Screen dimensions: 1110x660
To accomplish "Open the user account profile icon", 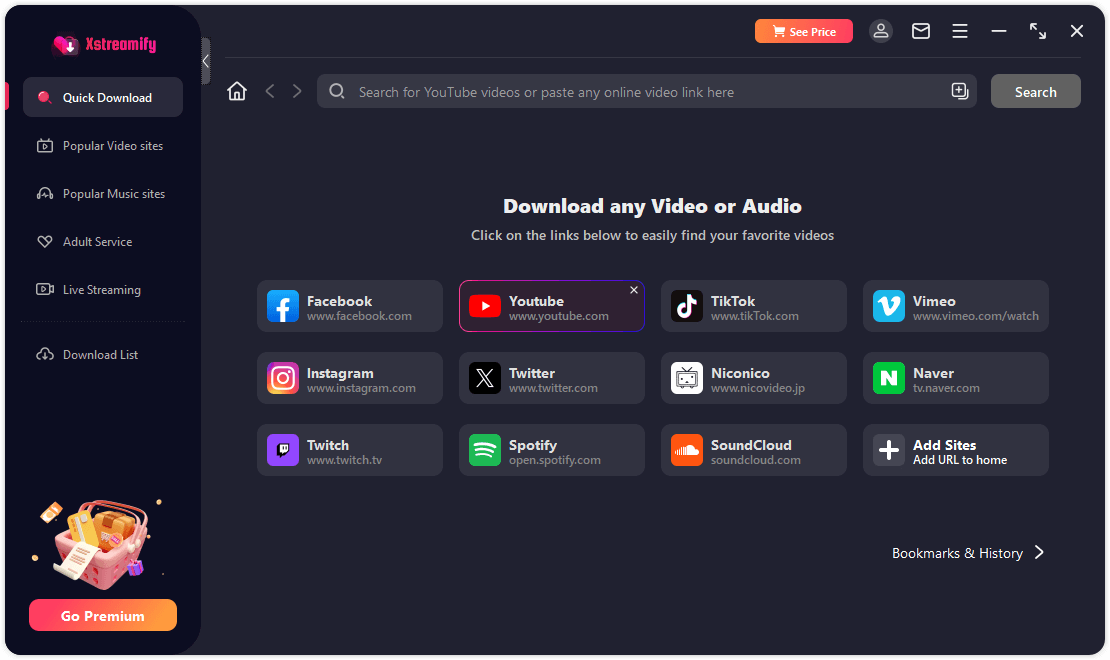I will [x=881, y=31].
